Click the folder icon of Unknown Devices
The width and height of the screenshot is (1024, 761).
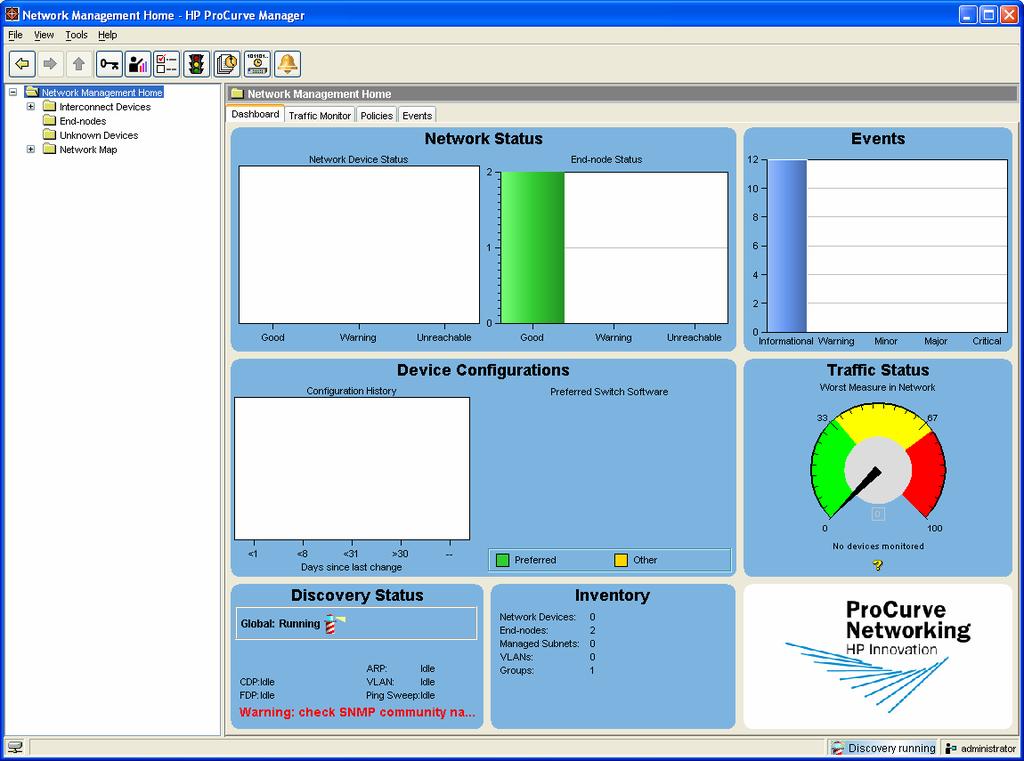coord(50,135)
